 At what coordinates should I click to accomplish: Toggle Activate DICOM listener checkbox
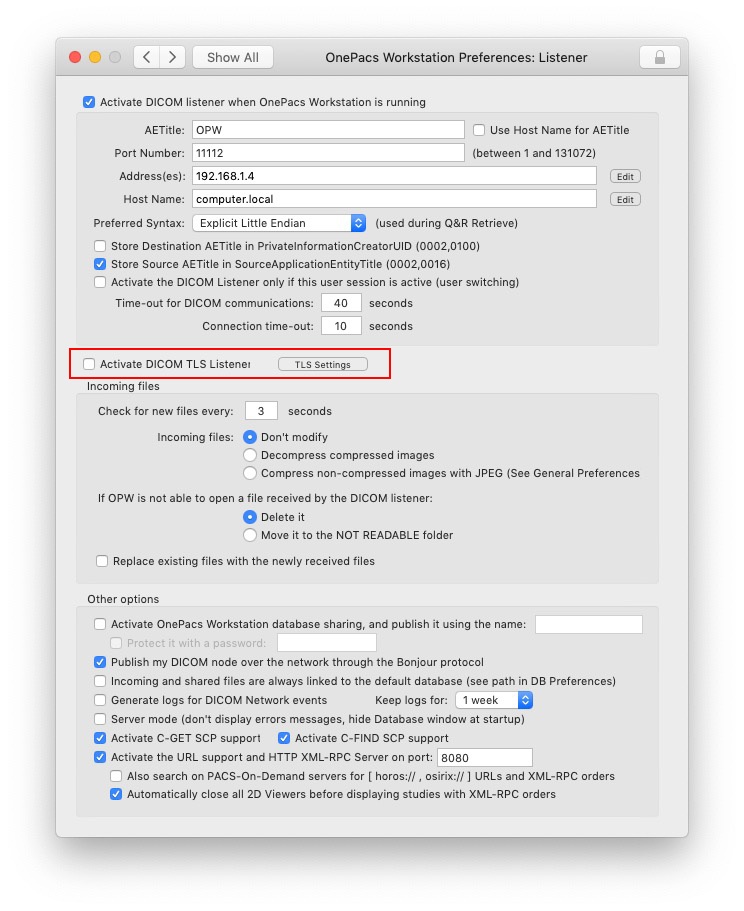(89, 102)
